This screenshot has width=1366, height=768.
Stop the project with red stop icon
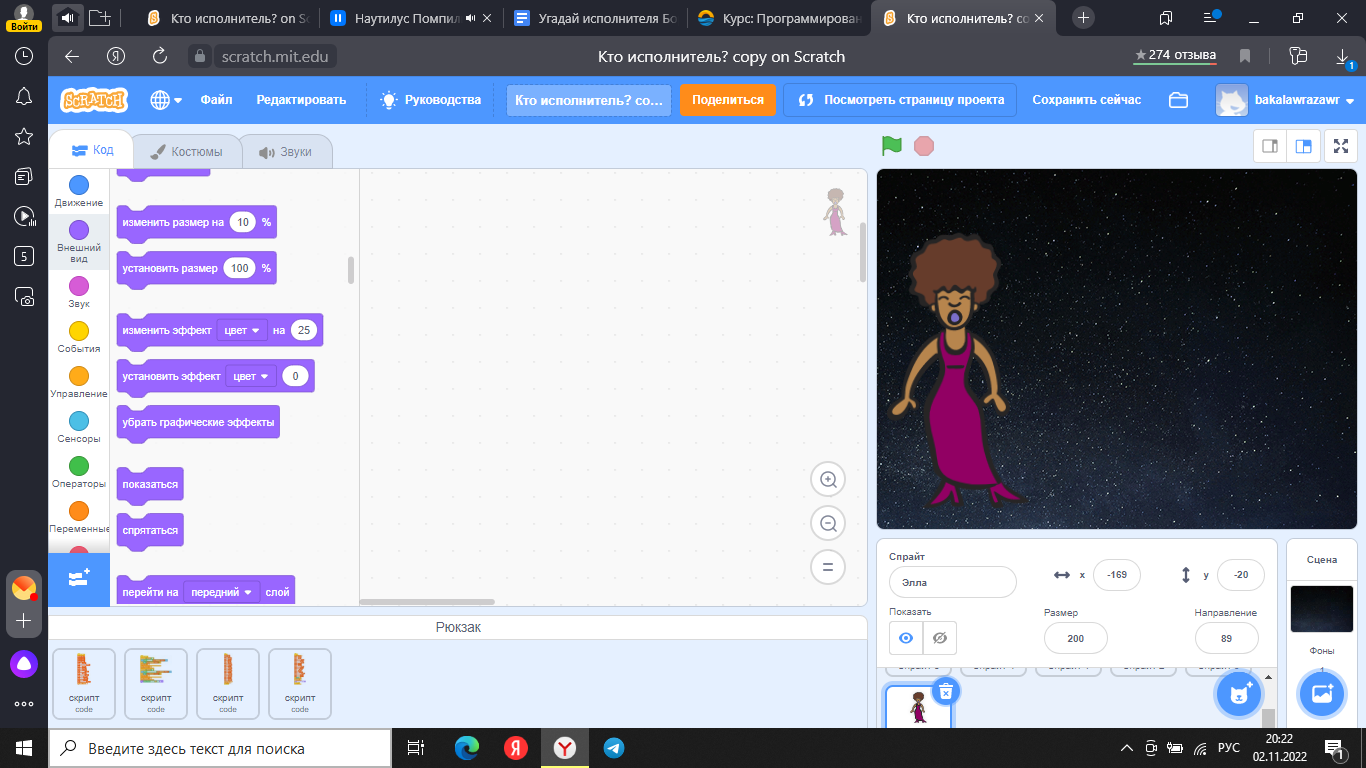click(924, 146)
